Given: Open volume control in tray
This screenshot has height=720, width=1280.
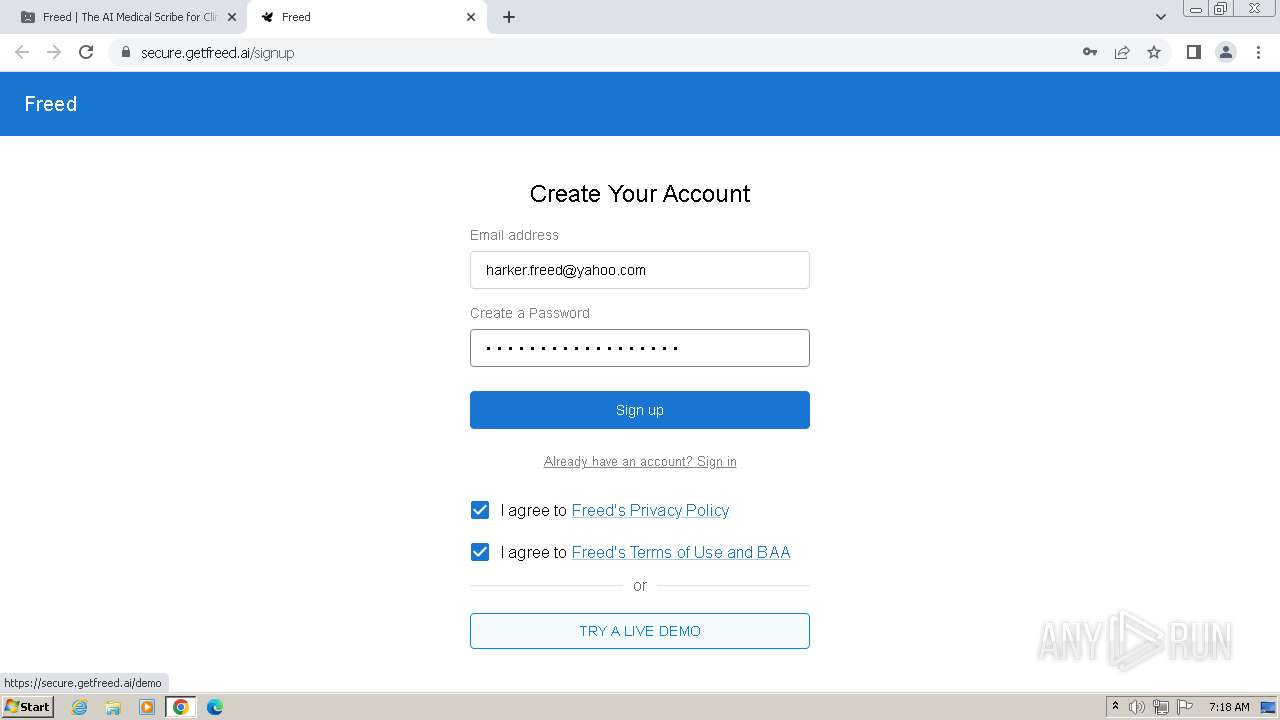Looking at the screenshot, I should [x=1137, y=707].
